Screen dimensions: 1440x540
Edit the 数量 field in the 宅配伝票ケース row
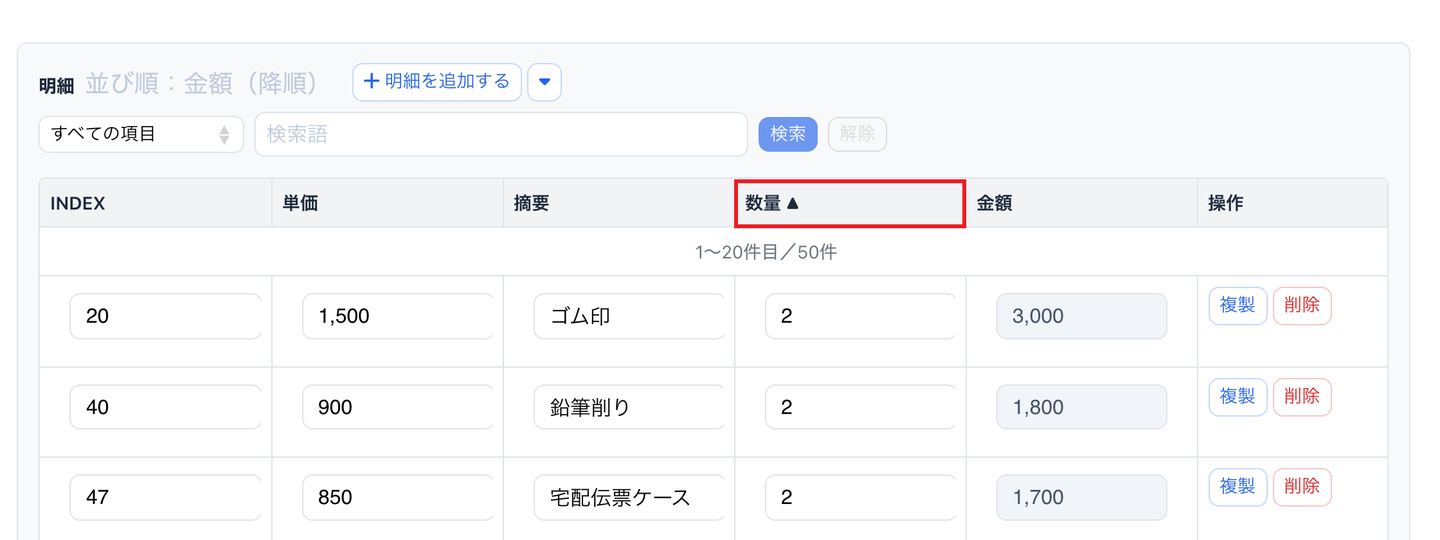click(x=861, y=497)
